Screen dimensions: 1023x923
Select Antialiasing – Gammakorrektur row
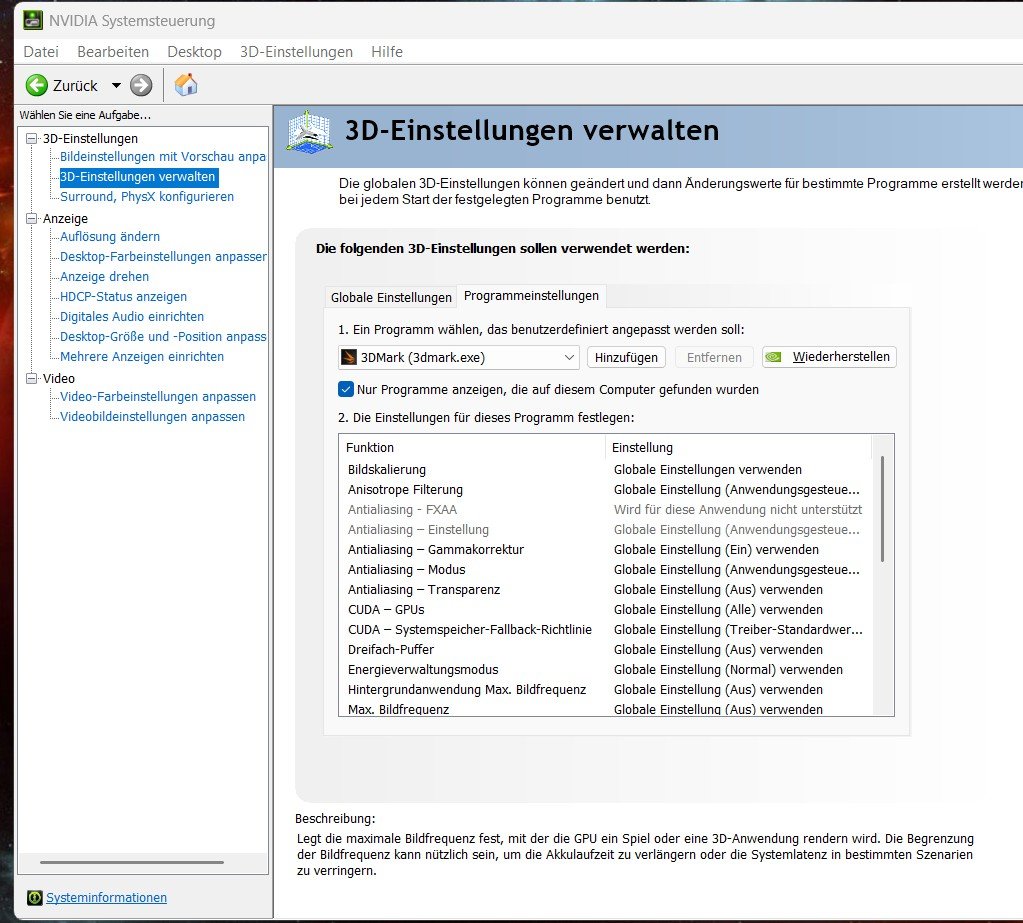(605, 550)
